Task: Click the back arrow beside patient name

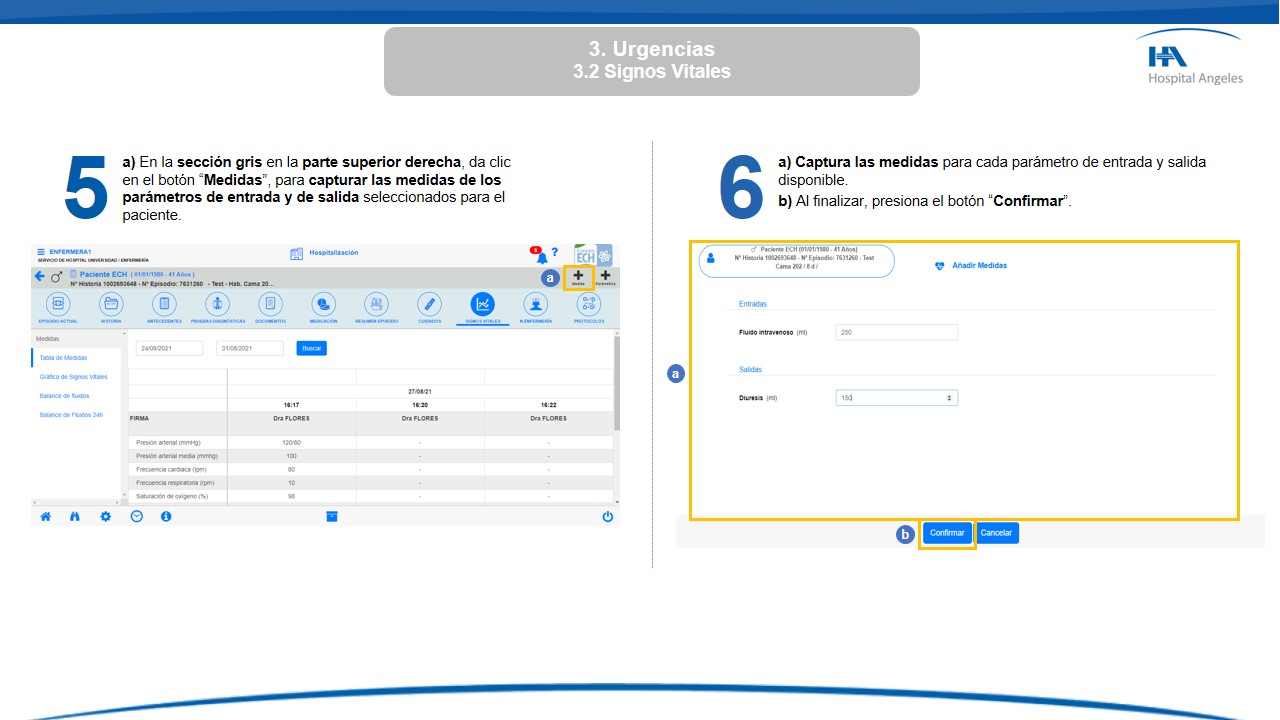Action: 40,276
